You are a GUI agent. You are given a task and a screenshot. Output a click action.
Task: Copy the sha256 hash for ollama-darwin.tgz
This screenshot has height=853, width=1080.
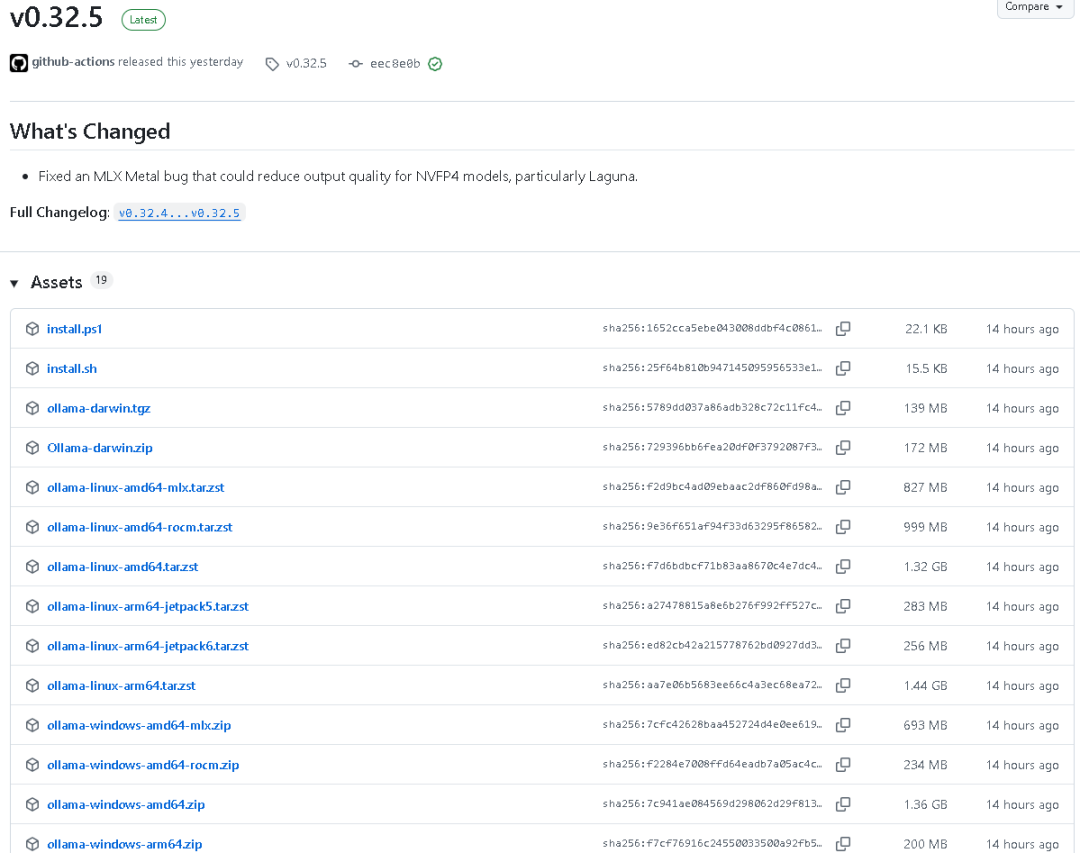coord(842,408)
